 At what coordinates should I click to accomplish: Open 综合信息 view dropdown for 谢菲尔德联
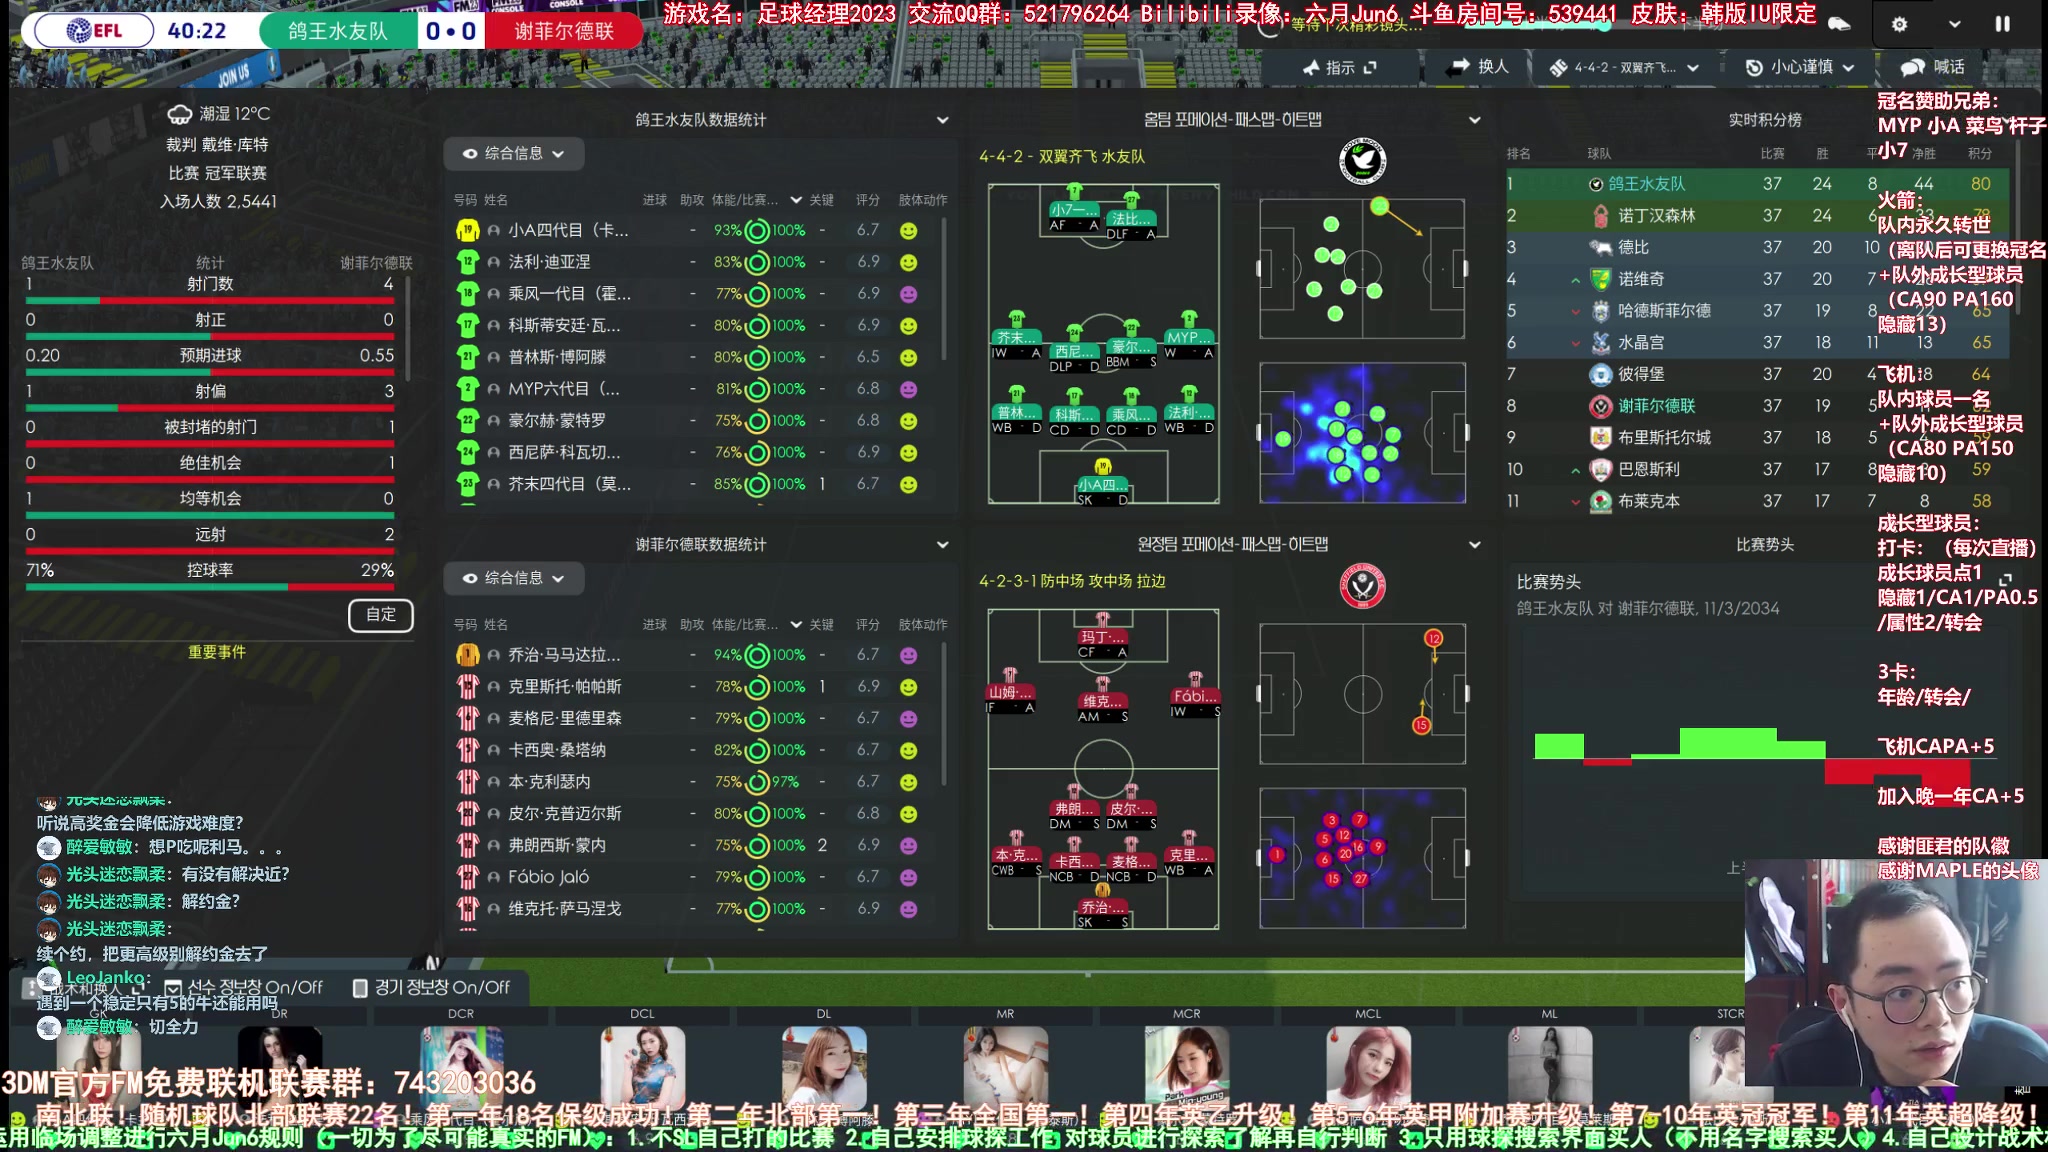[x=514, y=578]
